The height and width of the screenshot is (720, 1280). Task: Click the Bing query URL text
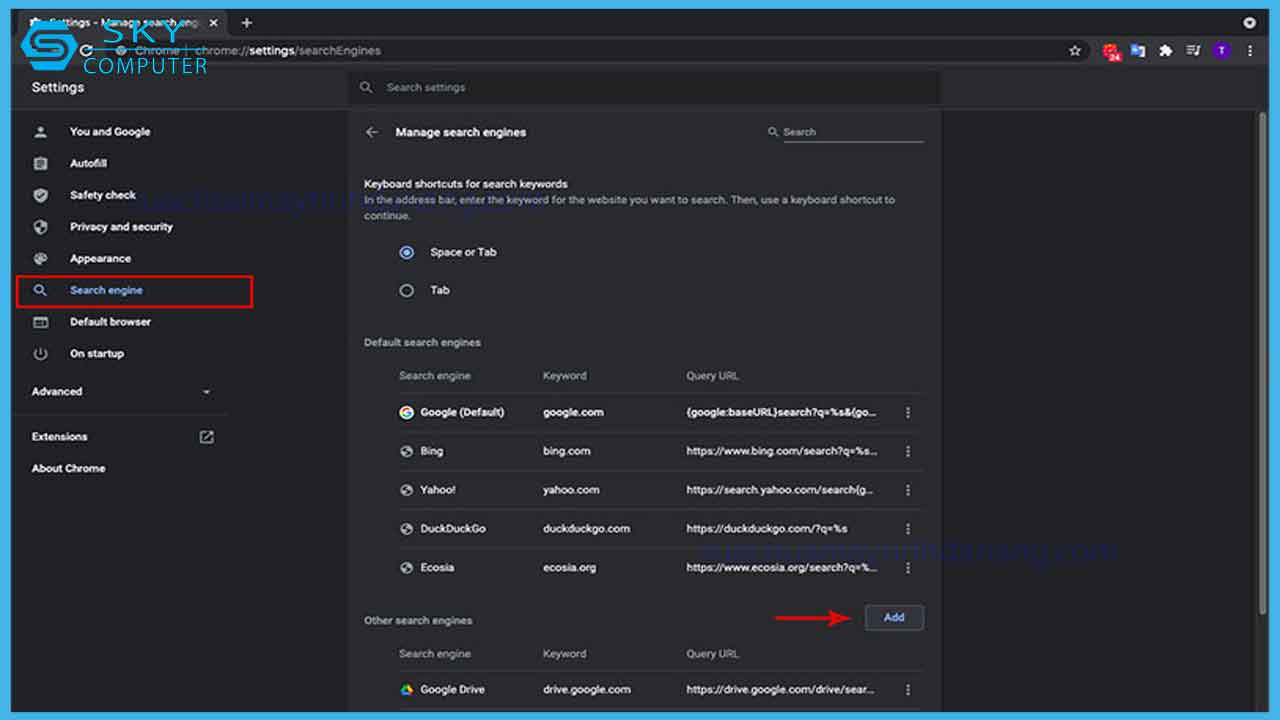coord(782,451)
